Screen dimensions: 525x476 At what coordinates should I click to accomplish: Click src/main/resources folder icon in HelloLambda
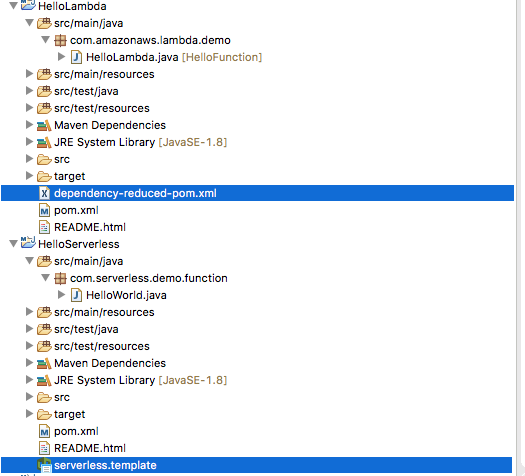click(x=44, y=74)
